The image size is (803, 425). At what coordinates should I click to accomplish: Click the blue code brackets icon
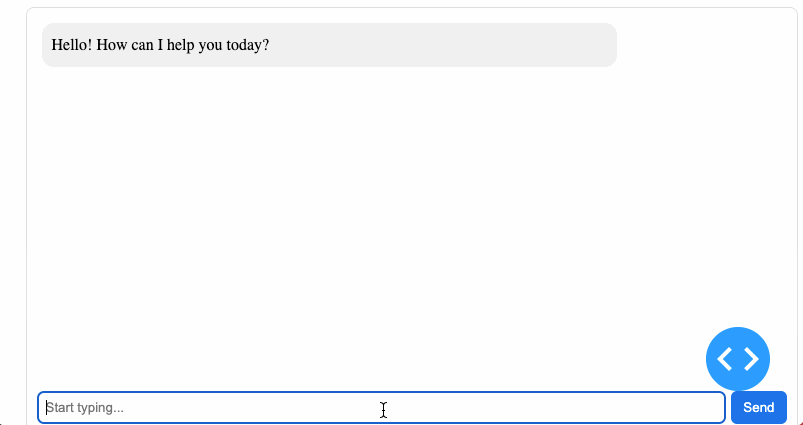tap(738, 358)
